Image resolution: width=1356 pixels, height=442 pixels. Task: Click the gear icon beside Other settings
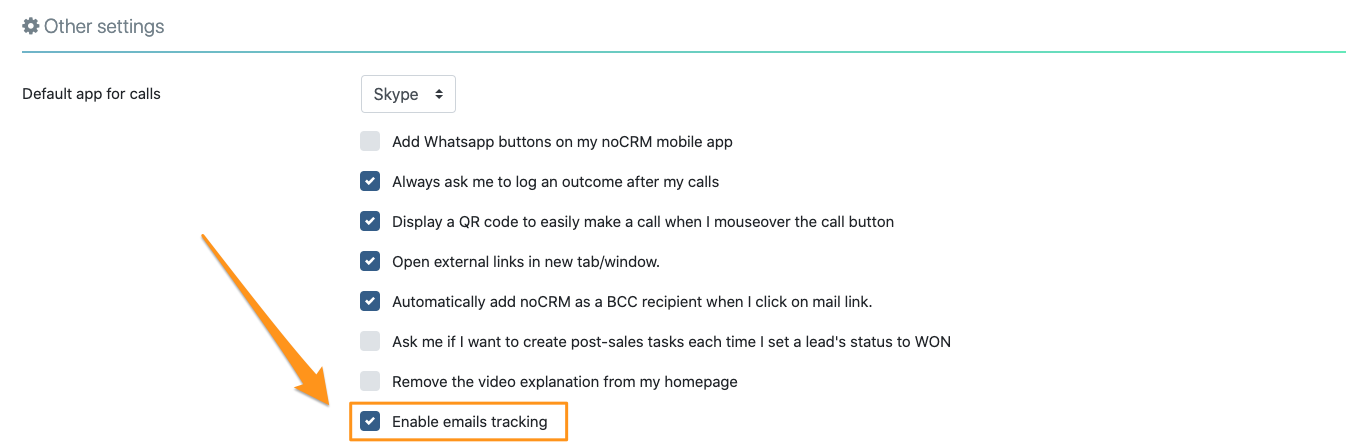click(x=31, y=26)
